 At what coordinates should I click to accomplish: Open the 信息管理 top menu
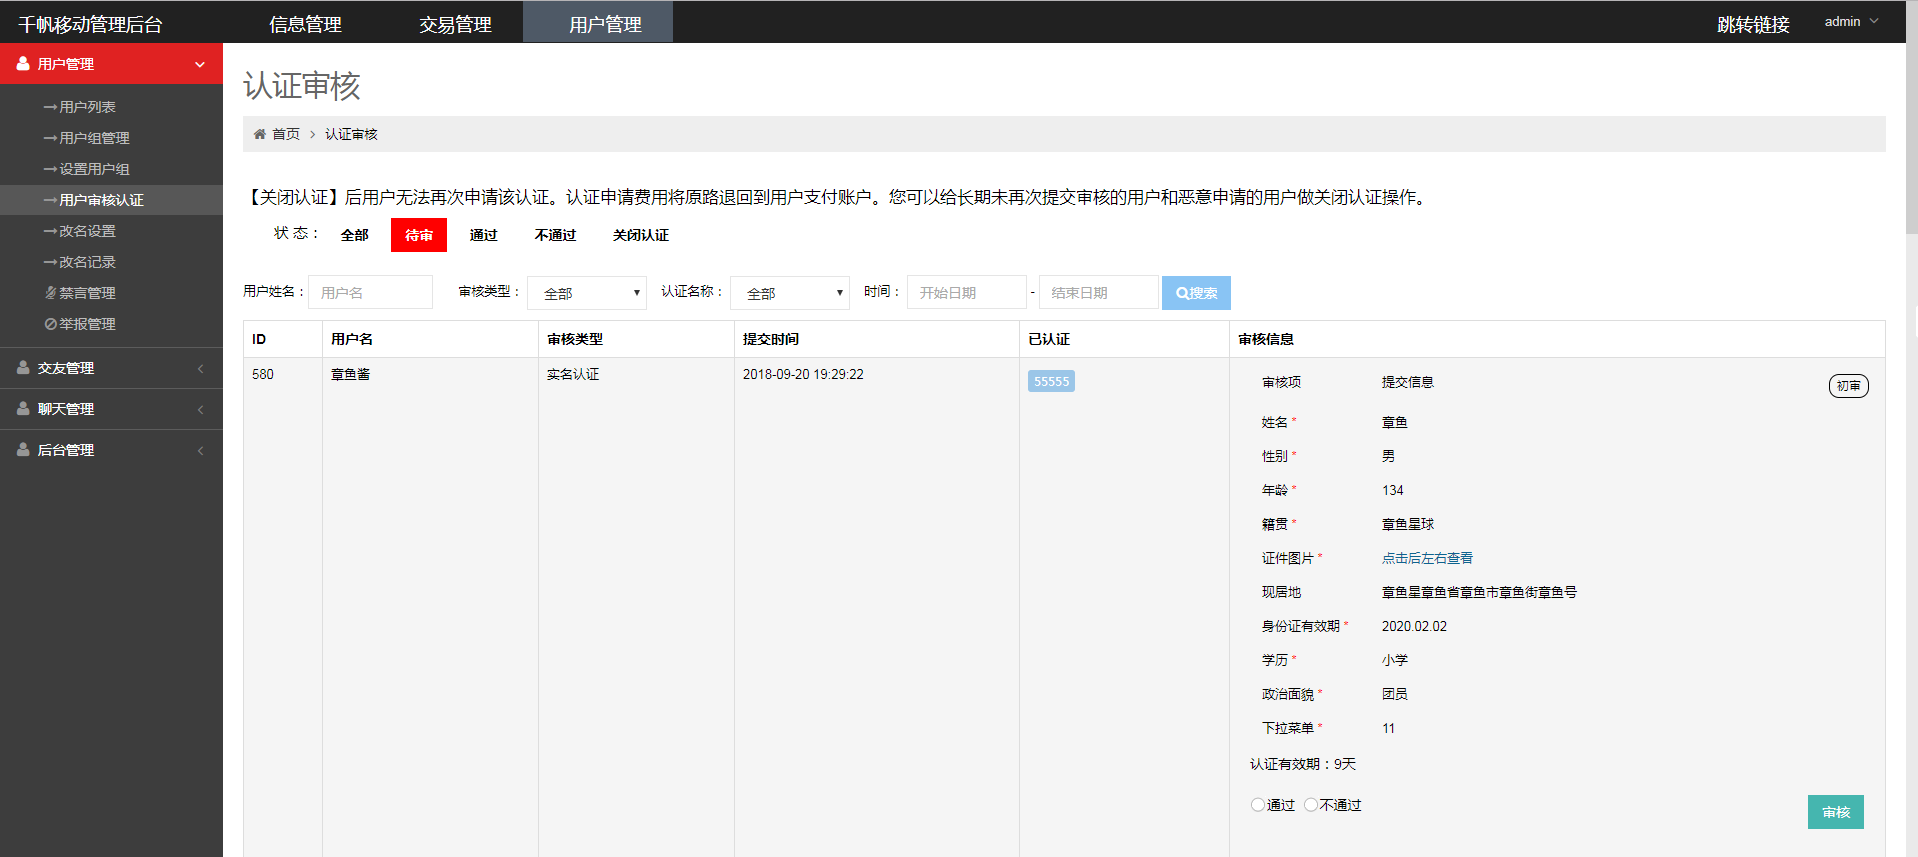pyautogui.click(x=305, y=24)
